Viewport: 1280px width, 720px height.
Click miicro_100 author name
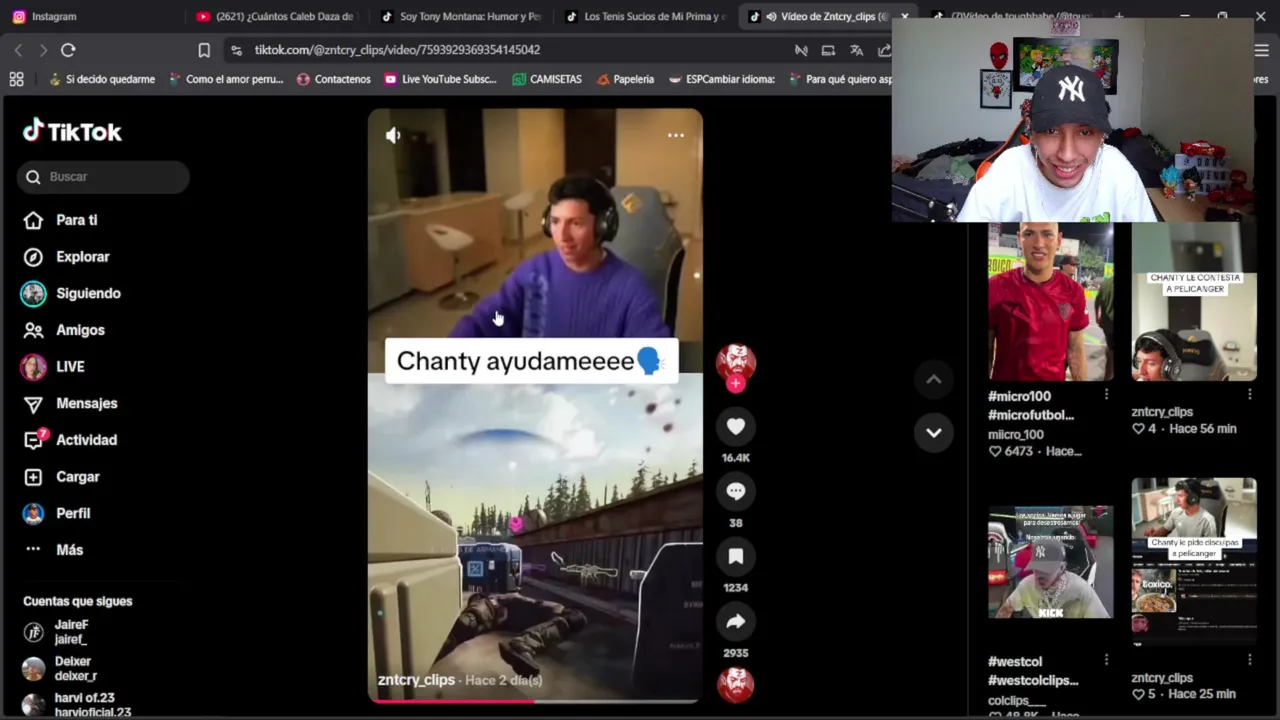tap(1016, 434)
